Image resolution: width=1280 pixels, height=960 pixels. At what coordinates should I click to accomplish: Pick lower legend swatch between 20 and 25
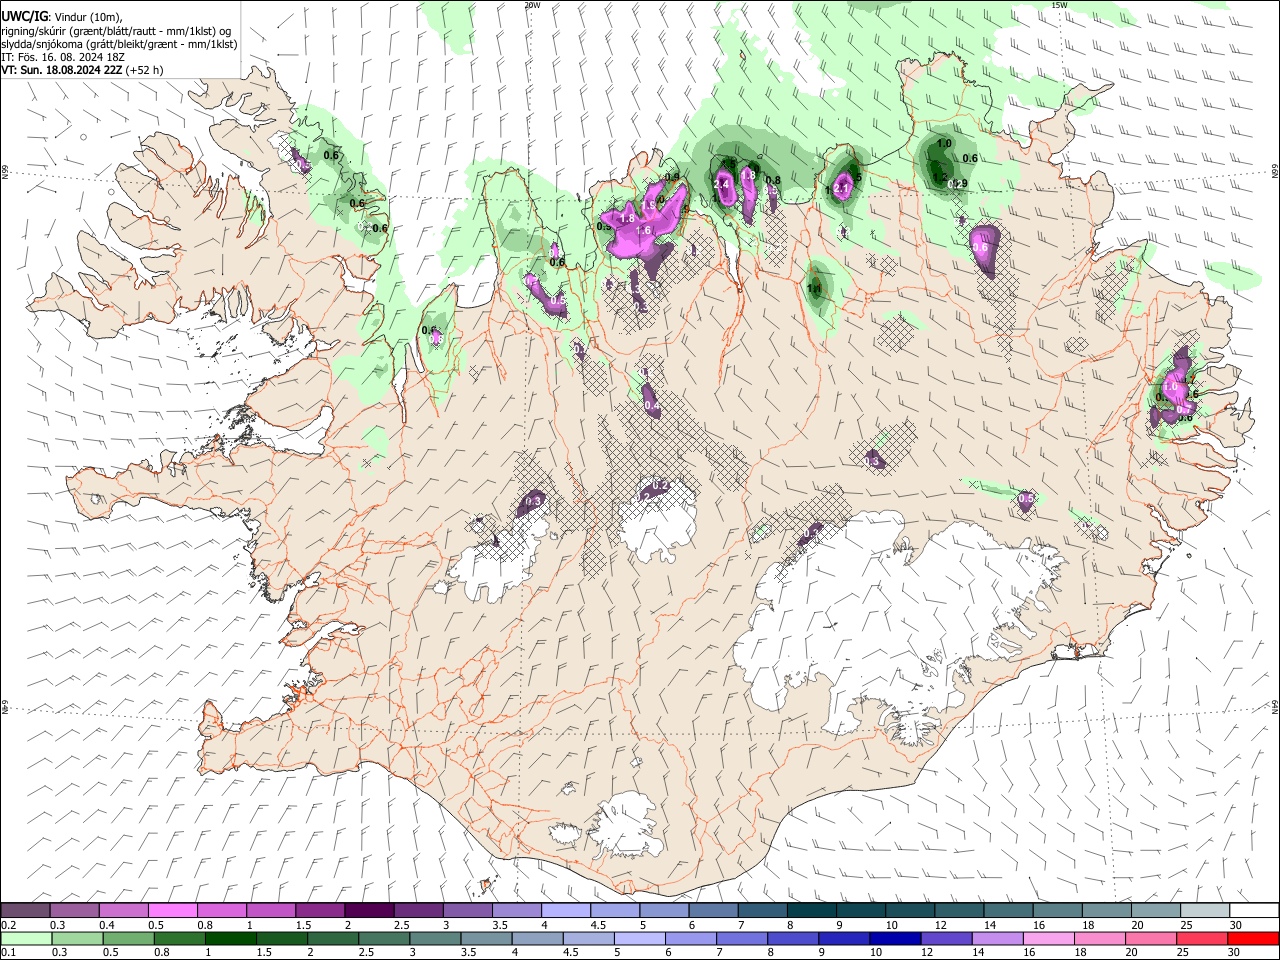1149,938
